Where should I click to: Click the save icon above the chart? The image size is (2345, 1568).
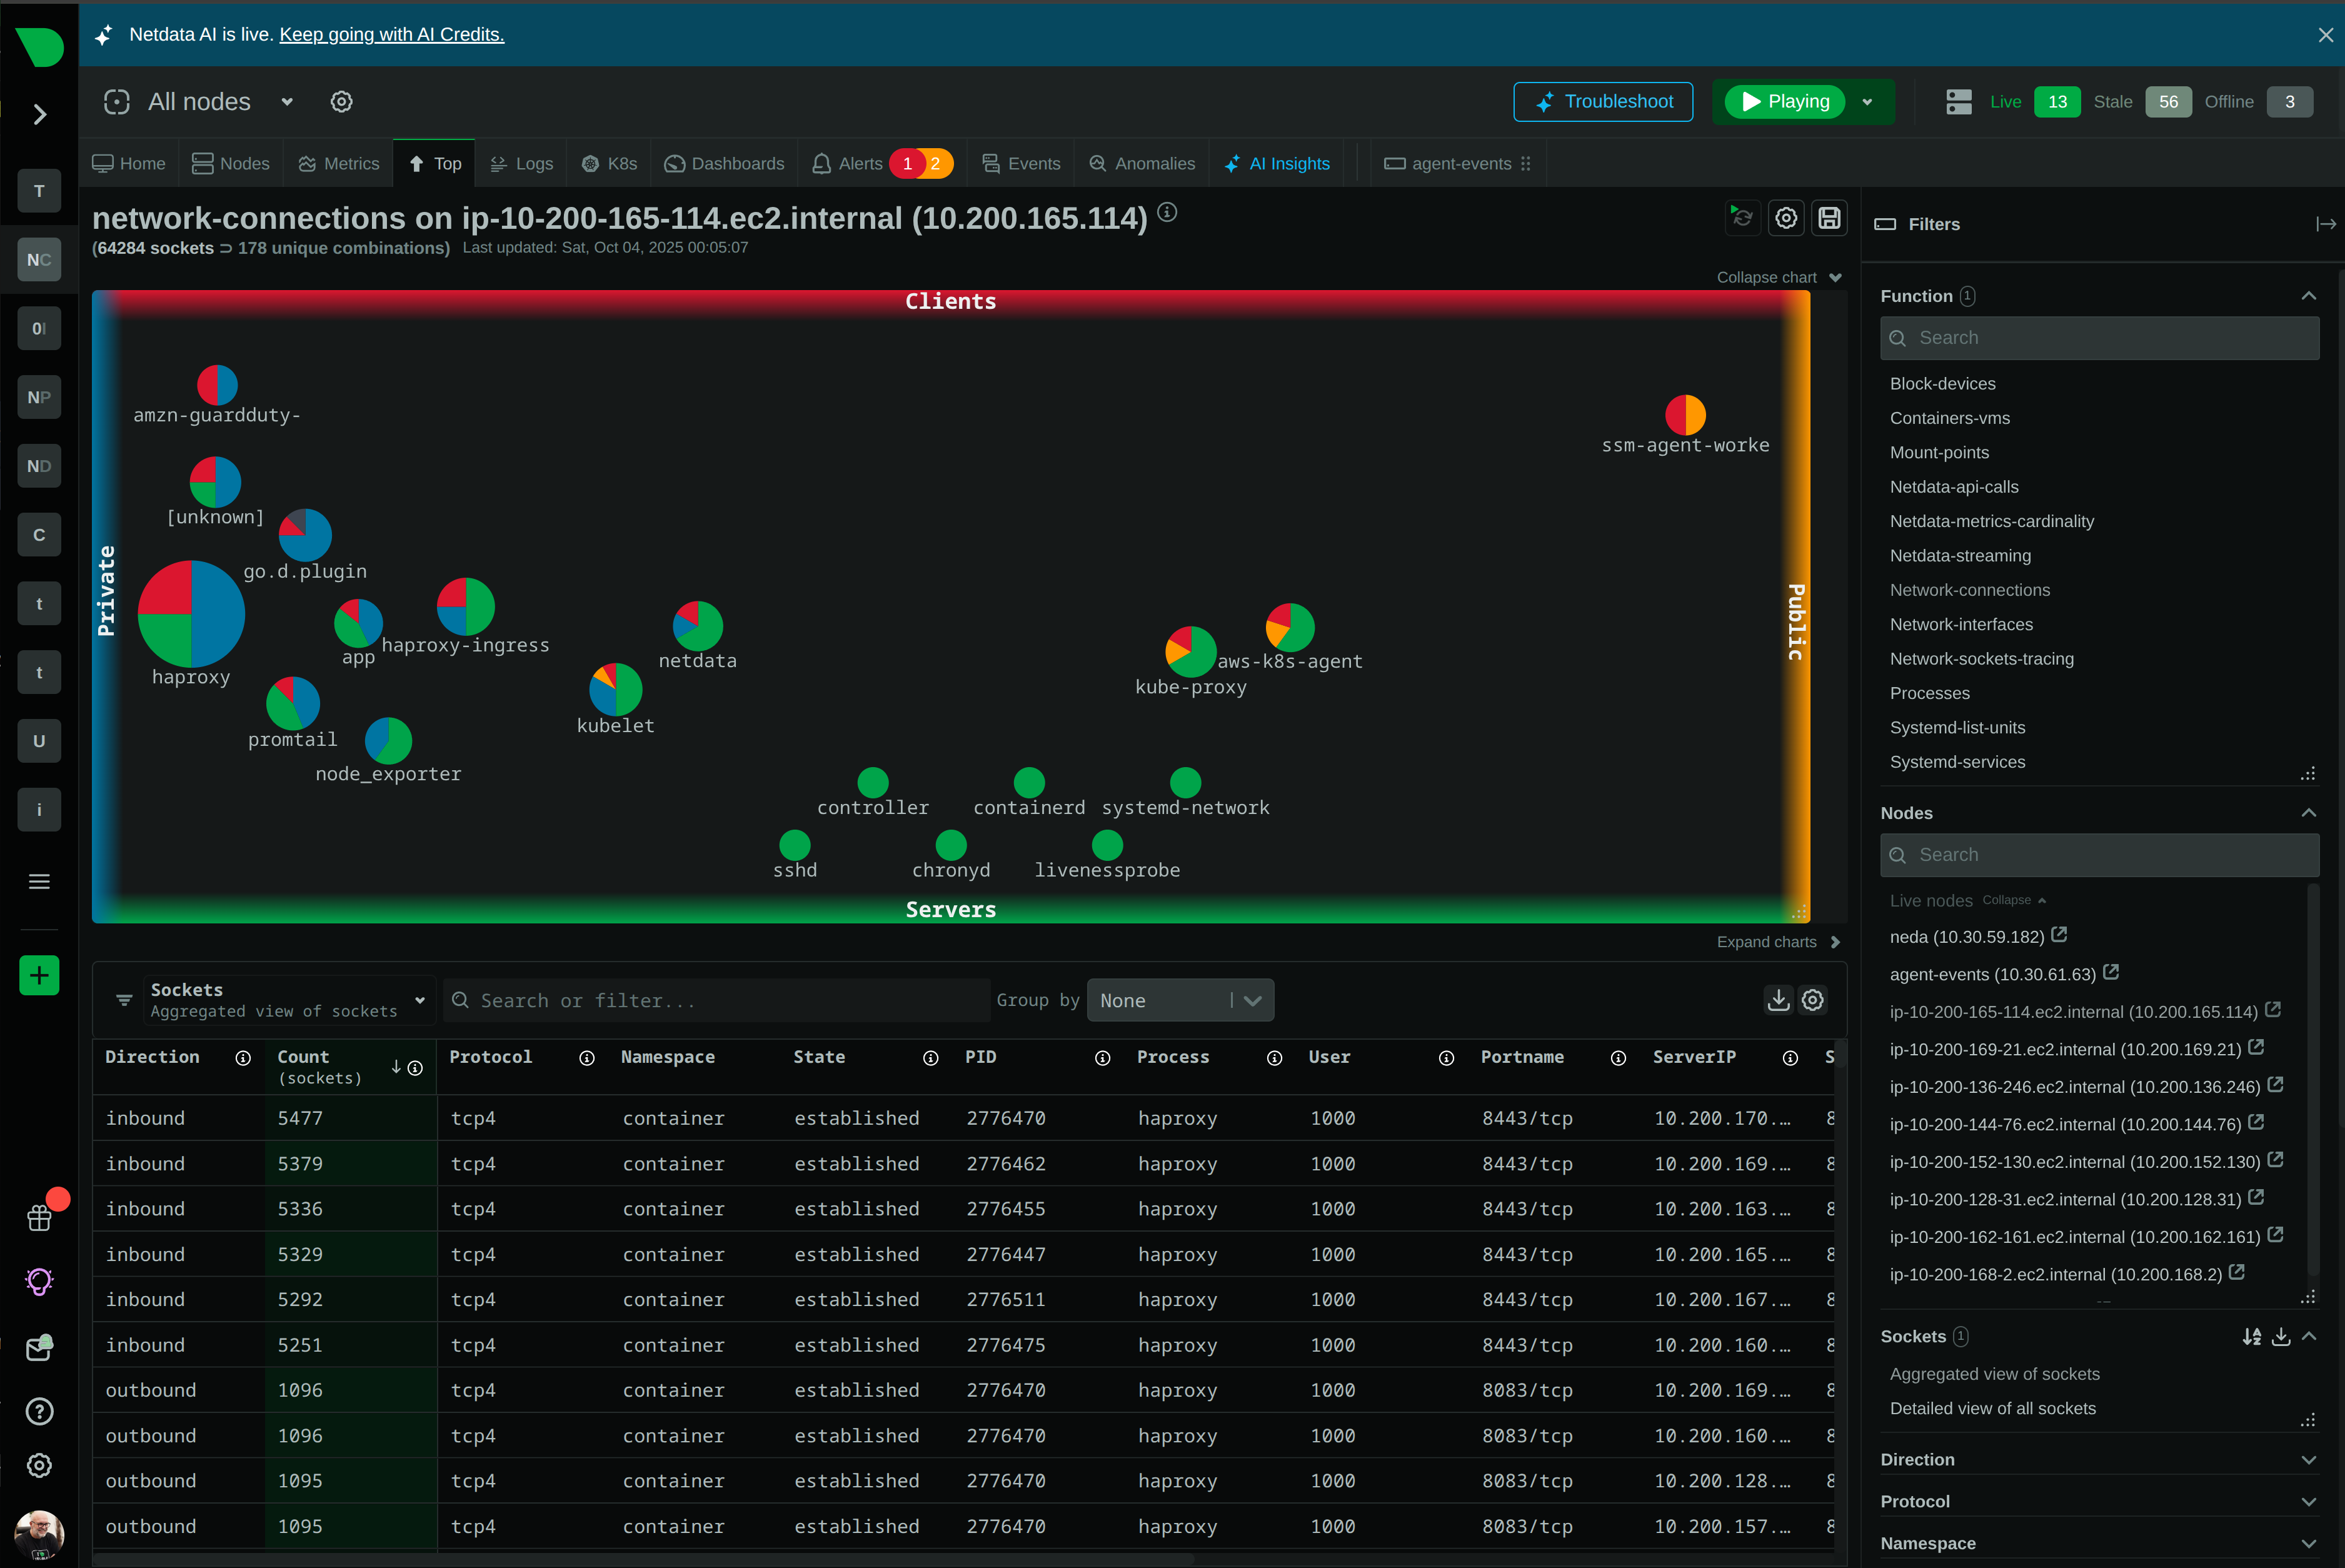point(1829,218)
